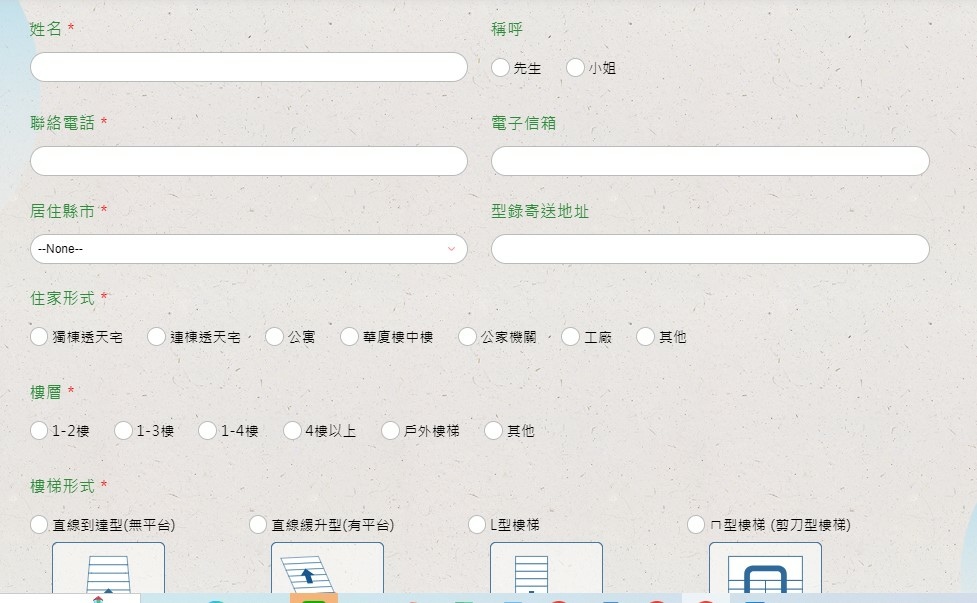Image resolution: width=977 pixels, height=603 pixels.
Task: Select ㄇ型樓梯 (剪刀型樓梯) radio button
Action: coord(696,525)
